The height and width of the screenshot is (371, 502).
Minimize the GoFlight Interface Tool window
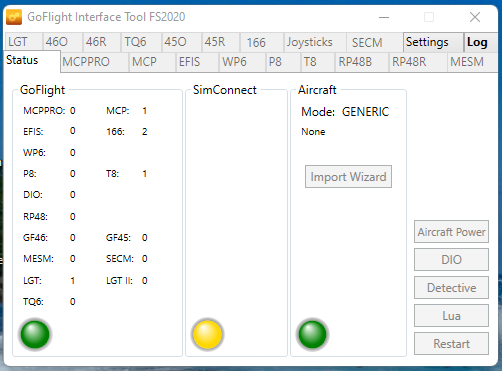point(384,17)
